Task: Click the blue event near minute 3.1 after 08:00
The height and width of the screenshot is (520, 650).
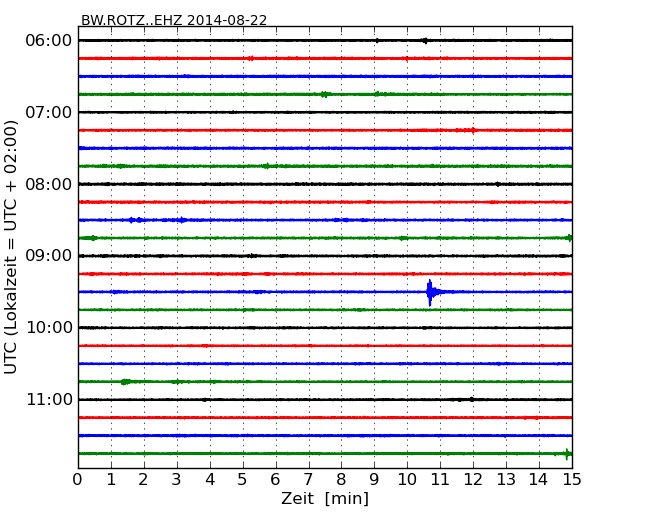Action: (x=182, y=220)
